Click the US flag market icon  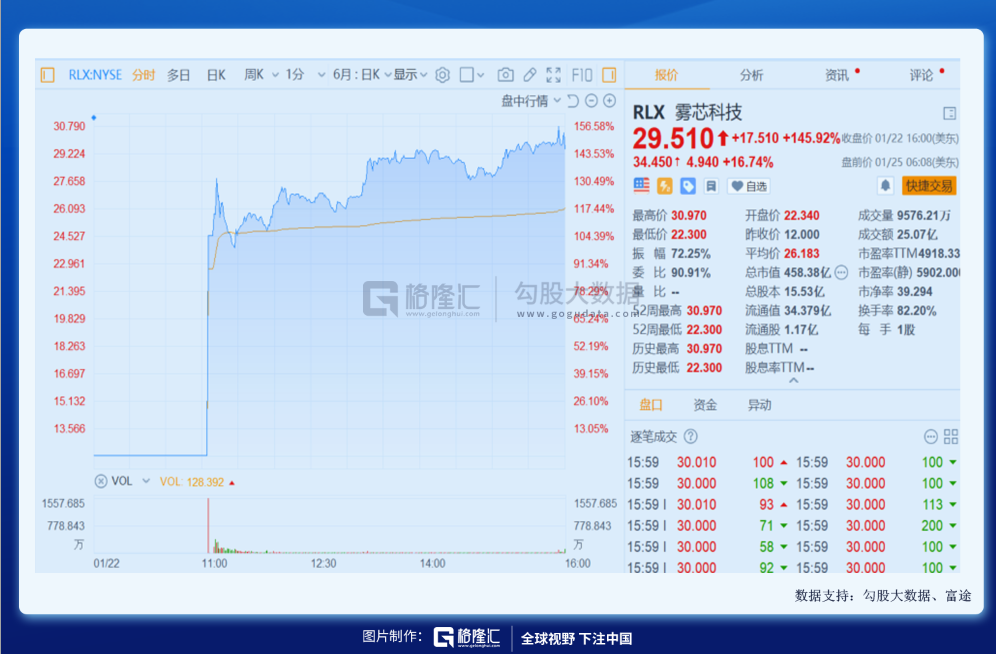click(x=642, y=185)
